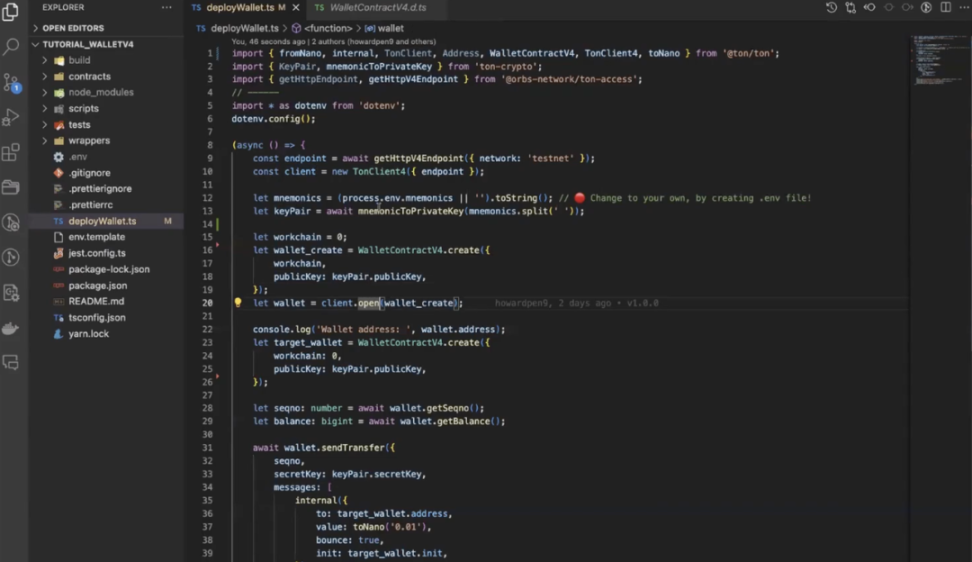Screen dimensions: 972x562
Task: Select the wallet breadcrumb item
Action: (390, 29)
